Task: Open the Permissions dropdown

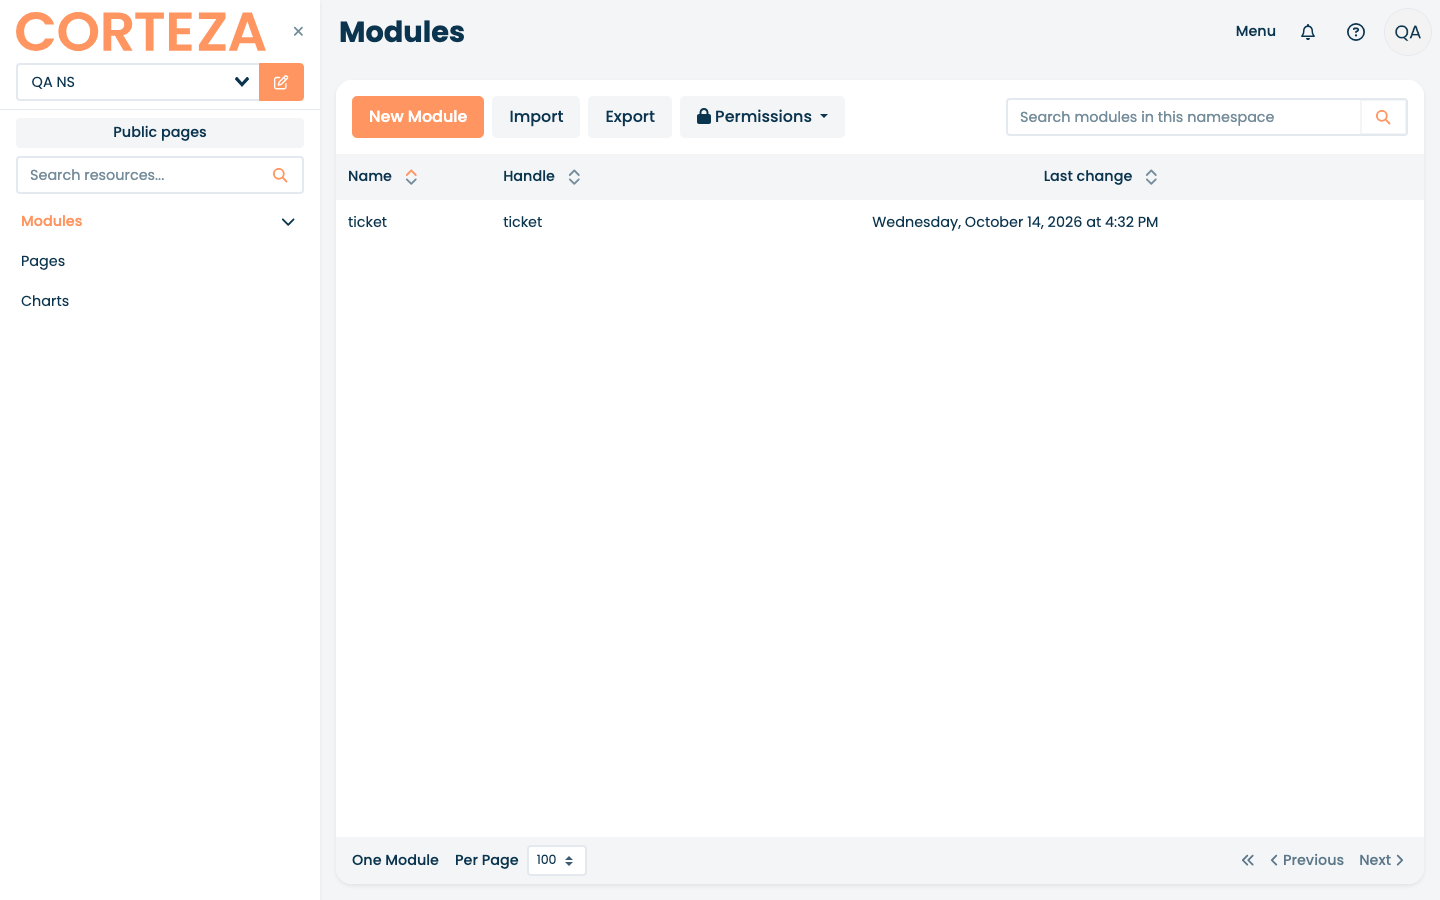Action: [x=762, y=117]
